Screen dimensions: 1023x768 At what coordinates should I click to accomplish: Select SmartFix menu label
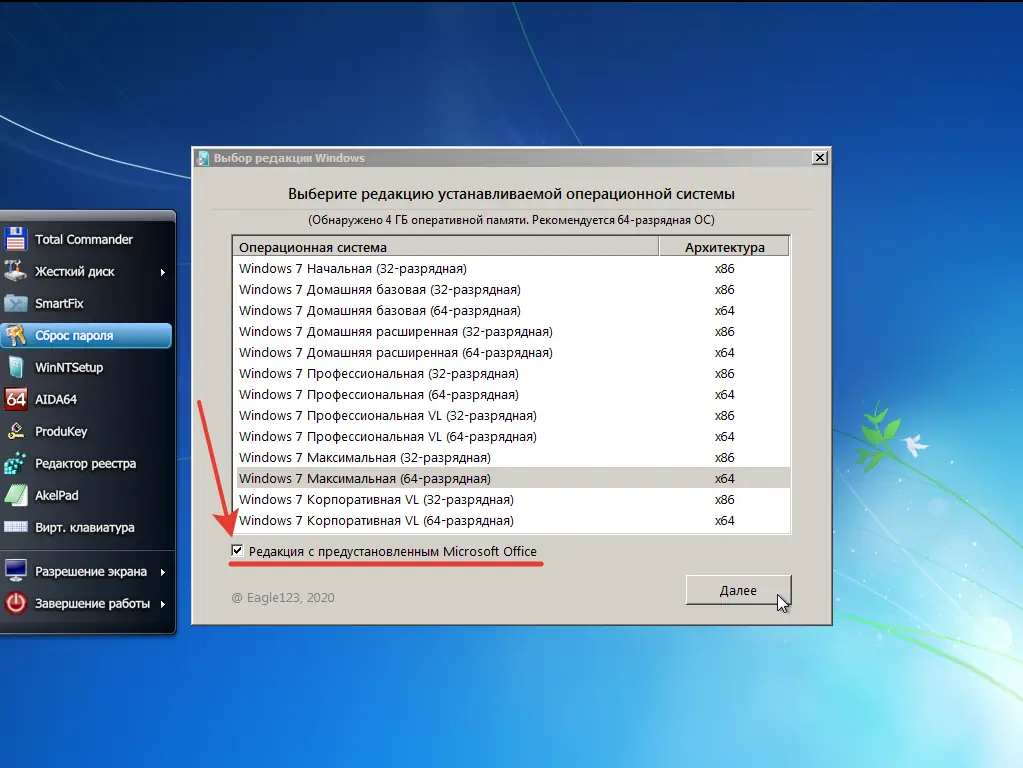point(59,303)
